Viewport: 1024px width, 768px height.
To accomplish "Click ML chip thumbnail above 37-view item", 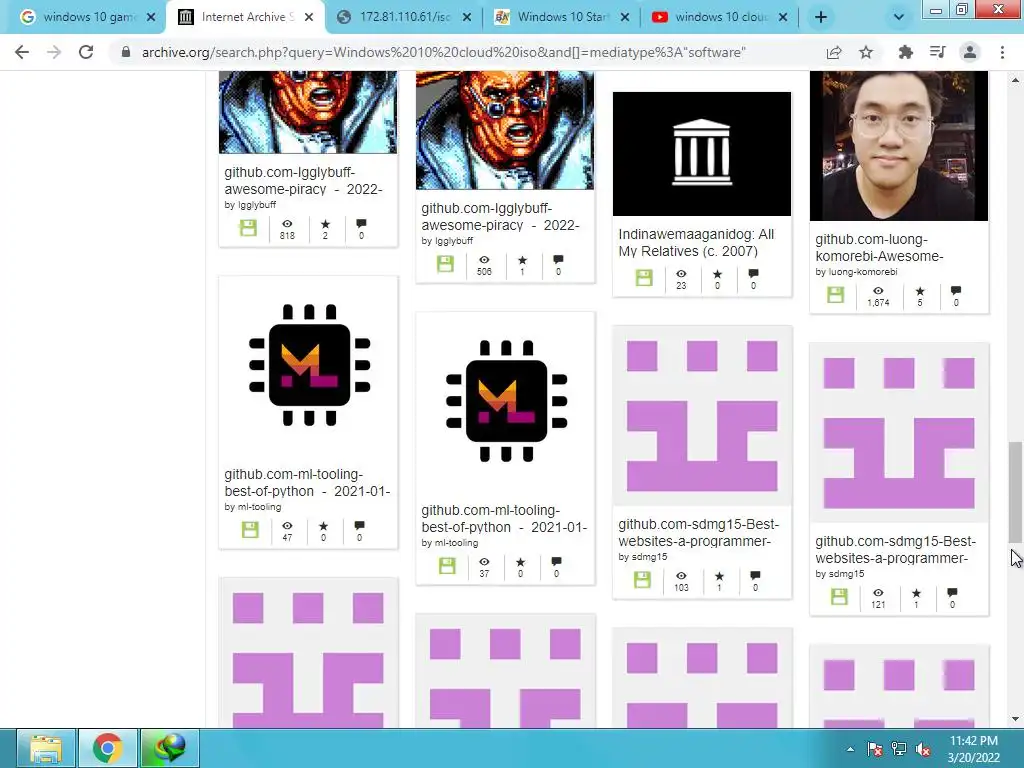I will coord(506,401).
